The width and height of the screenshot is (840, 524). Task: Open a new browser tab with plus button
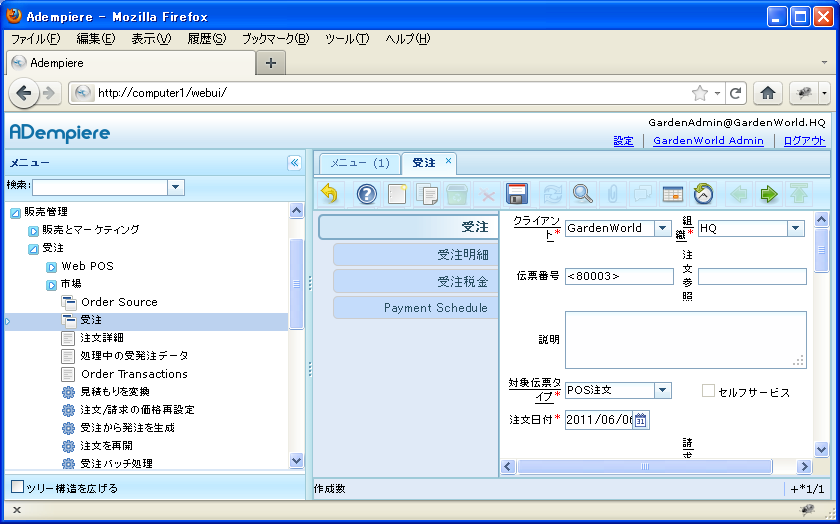click(x=271, y=63)
